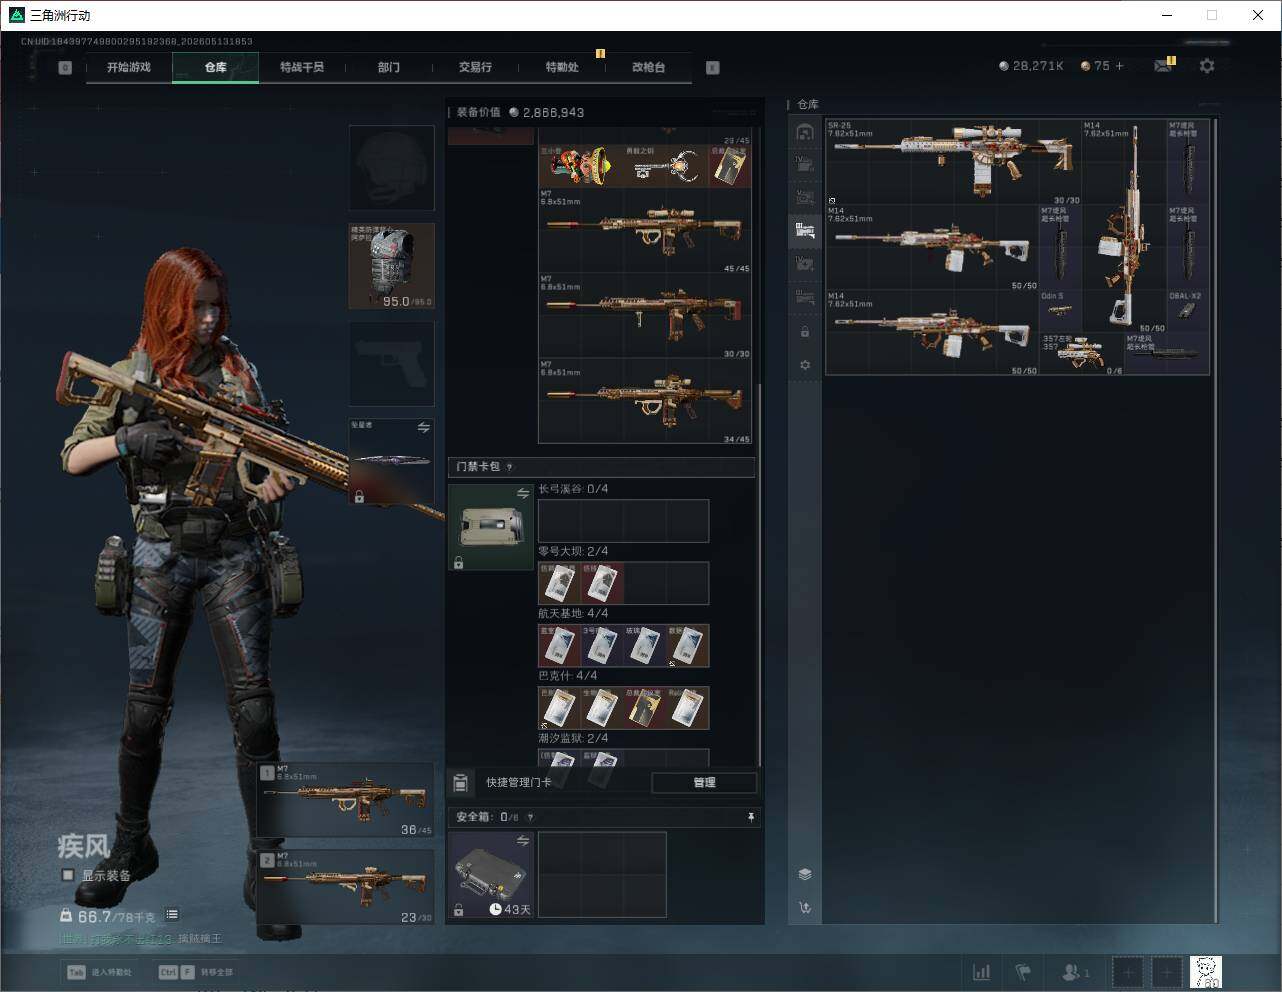
Task: Select the highlighted weapon stash tab
Action: point(805,231)
